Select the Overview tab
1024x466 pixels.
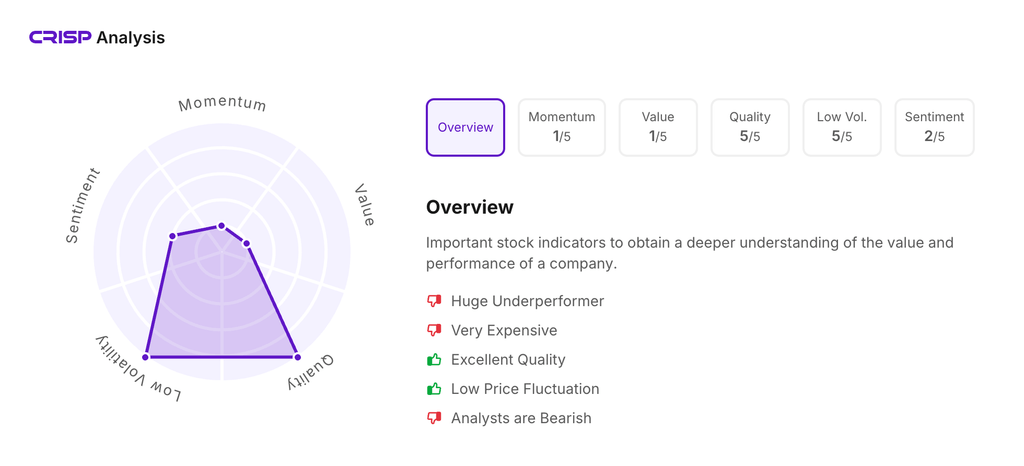[465, 127]
